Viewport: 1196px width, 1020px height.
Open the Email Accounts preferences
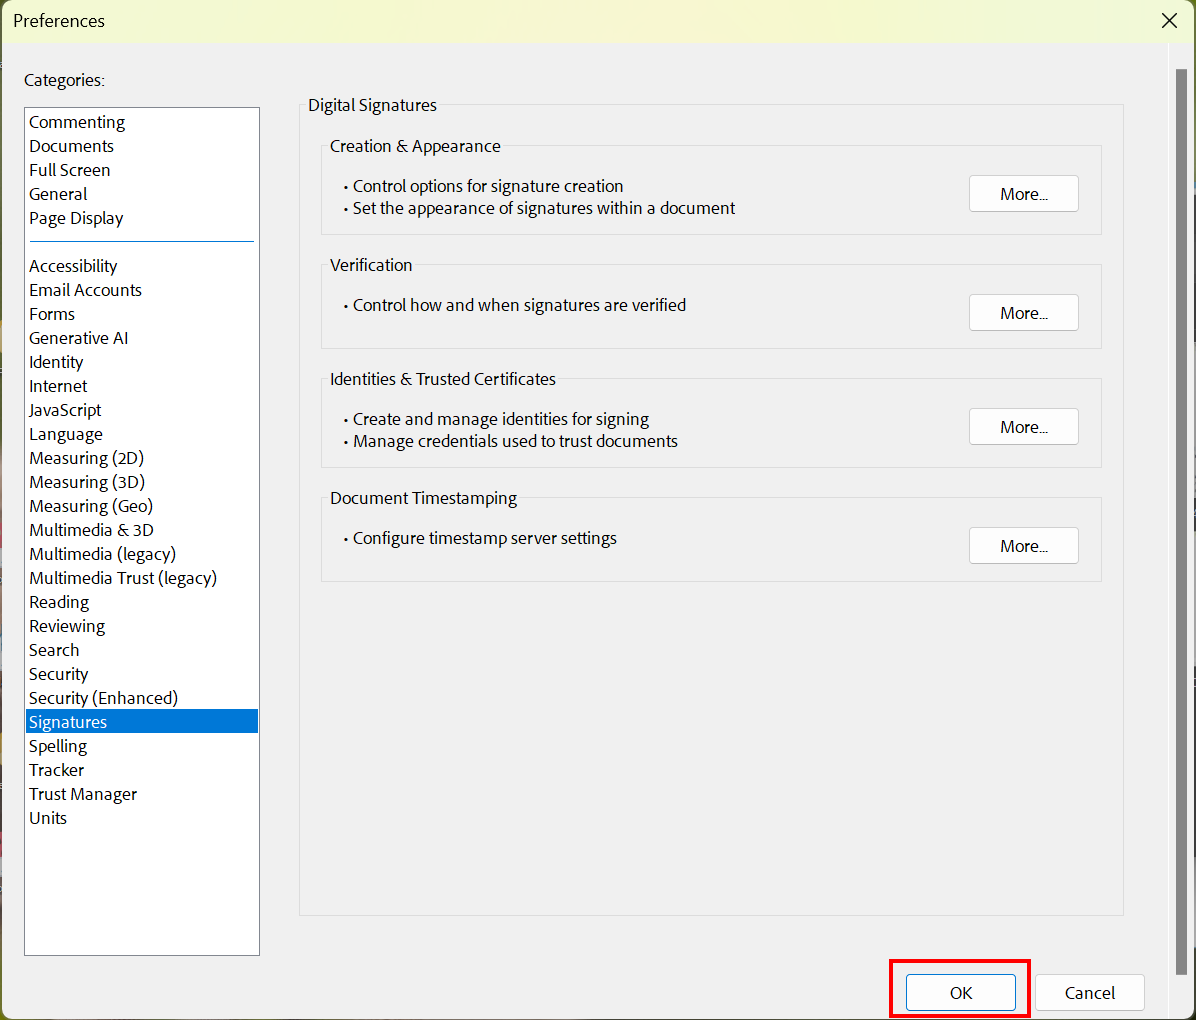[85, 290]
